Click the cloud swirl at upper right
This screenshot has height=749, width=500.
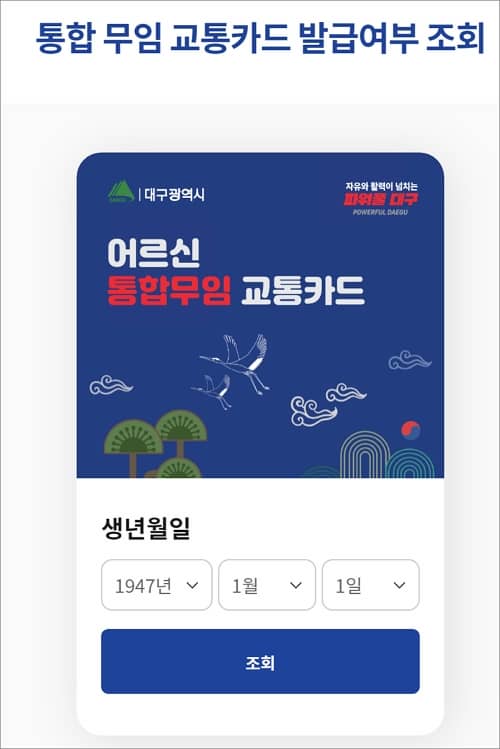click(x=409, y=360)
